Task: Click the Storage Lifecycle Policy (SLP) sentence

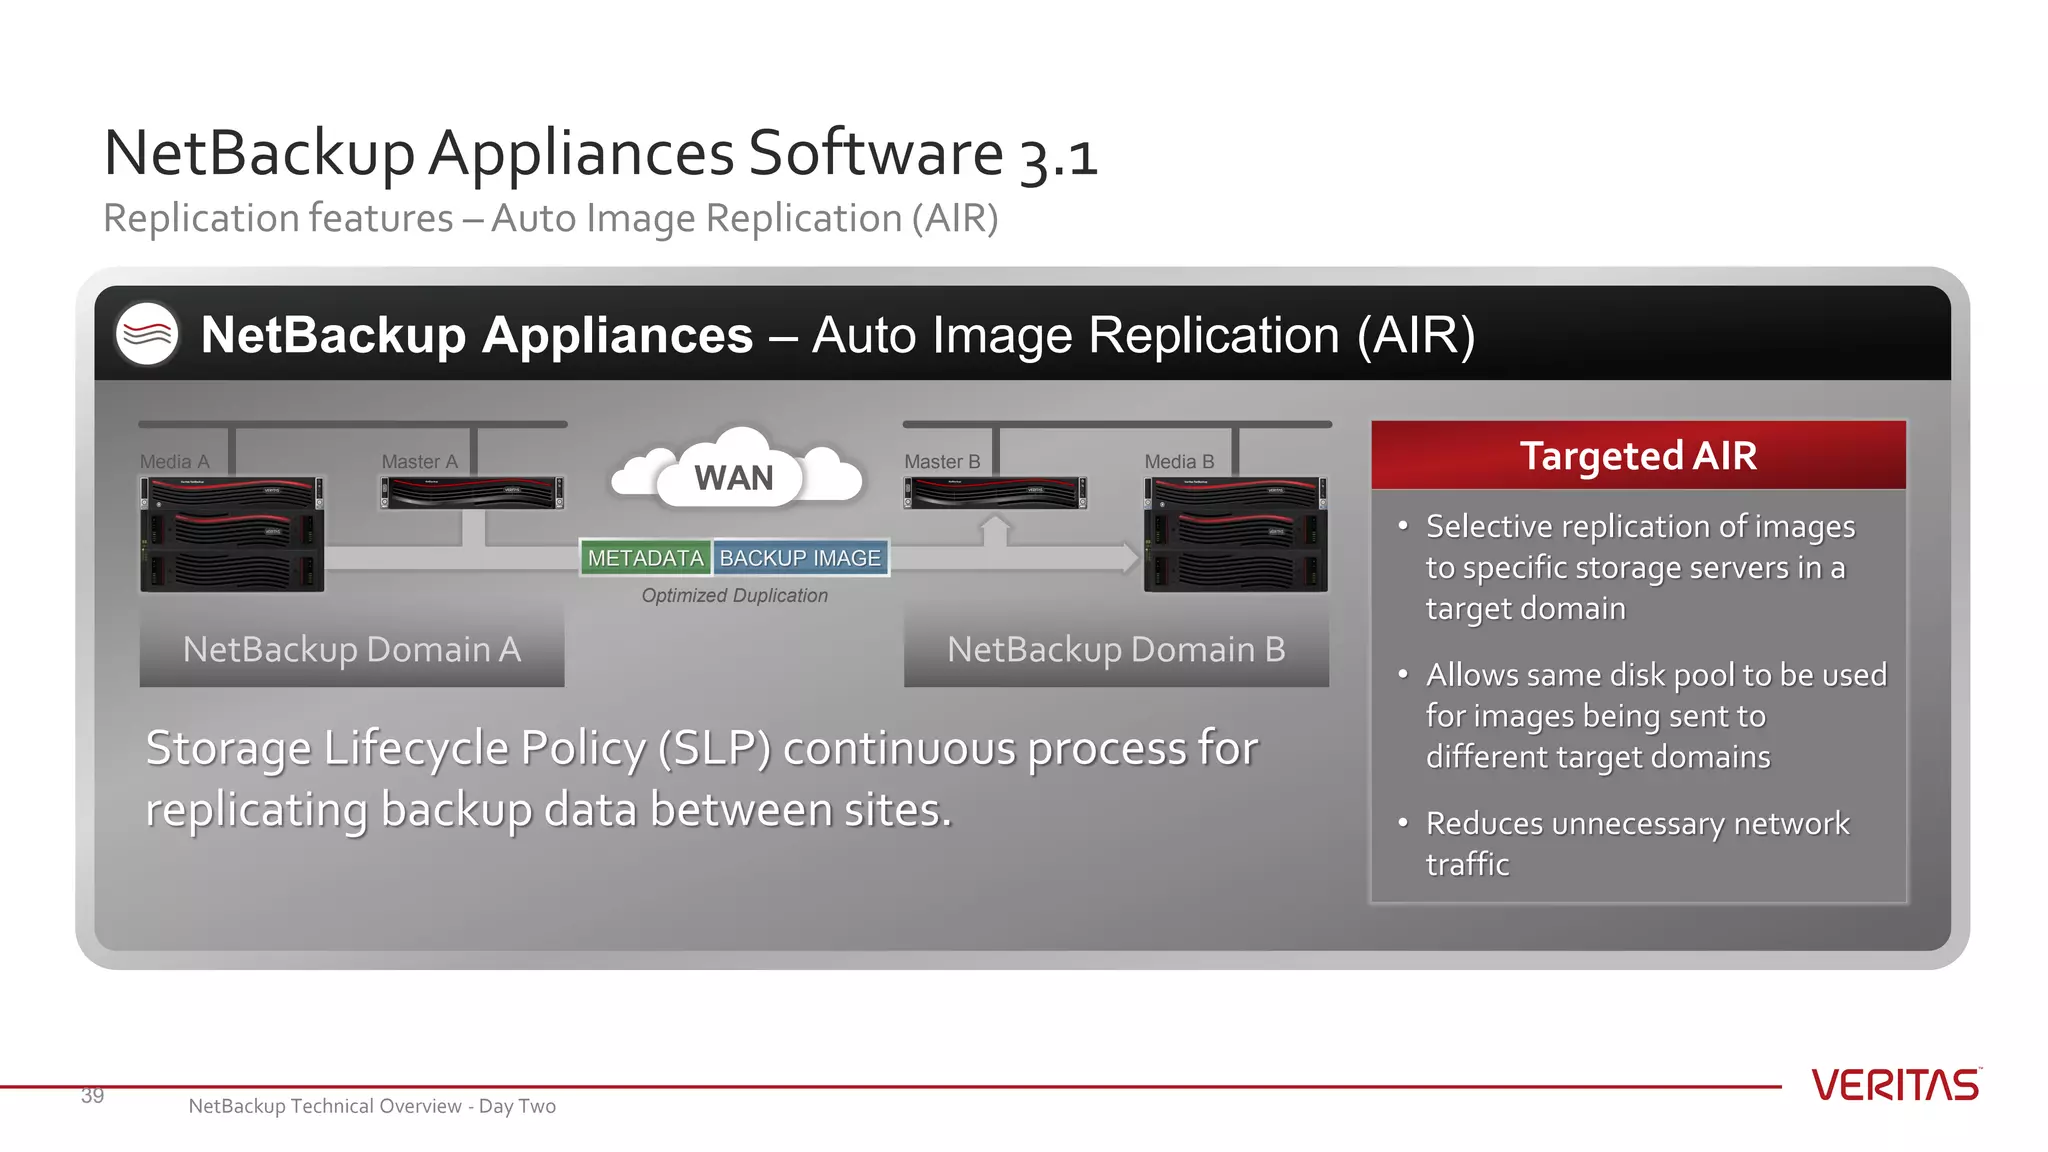Action: pos(702,779)
